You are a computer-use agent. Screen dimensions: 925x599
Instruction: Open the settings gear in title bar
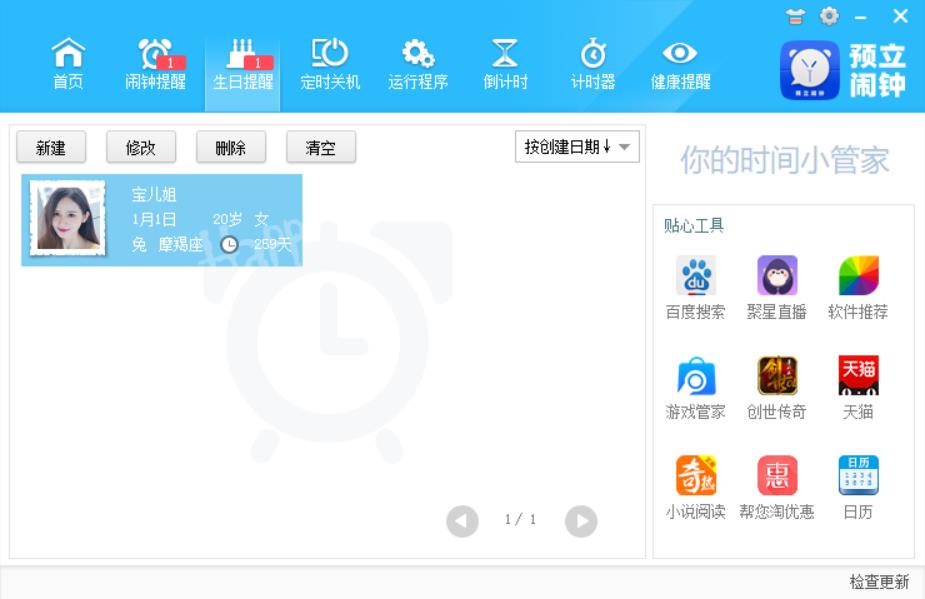829,16
